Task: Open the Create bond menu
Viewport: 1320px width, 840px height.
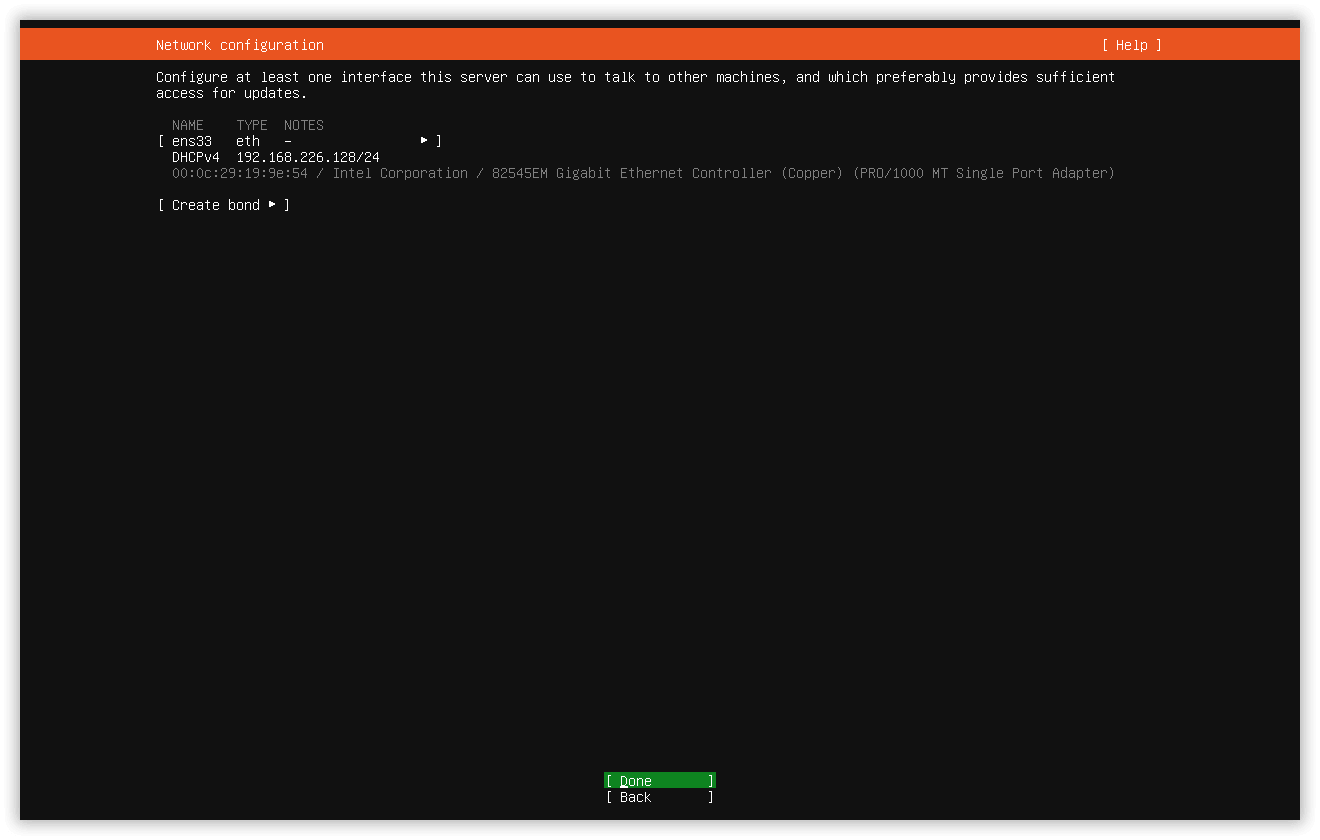Action: 224,205
